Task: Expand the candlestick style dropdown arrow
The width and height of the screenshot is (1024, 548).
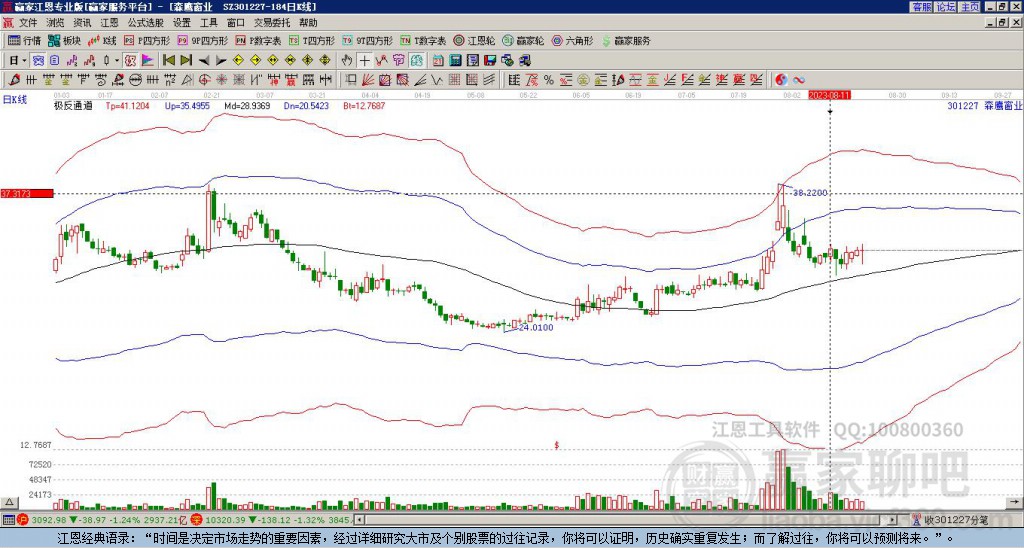Action: coord(117,61)
